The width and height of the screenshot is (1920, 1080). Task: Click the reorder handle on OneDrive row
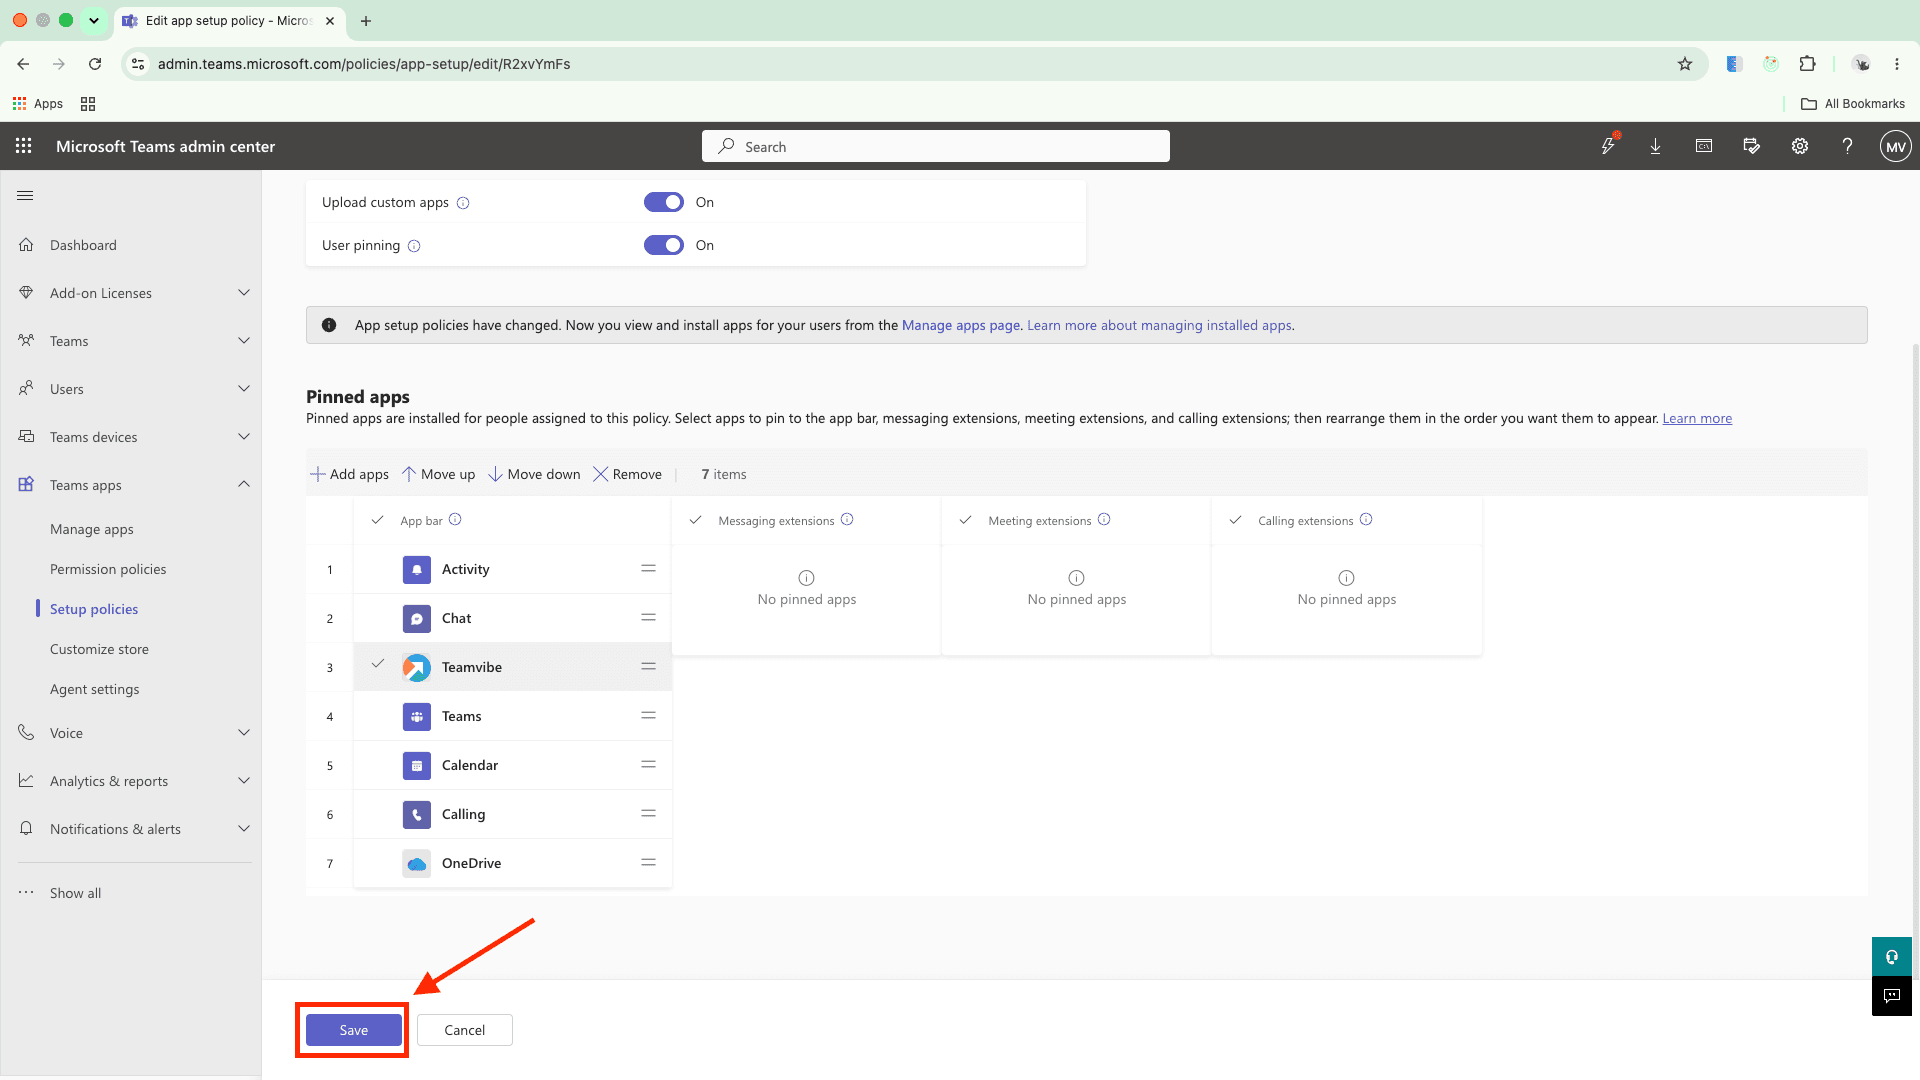click(649, 862)
